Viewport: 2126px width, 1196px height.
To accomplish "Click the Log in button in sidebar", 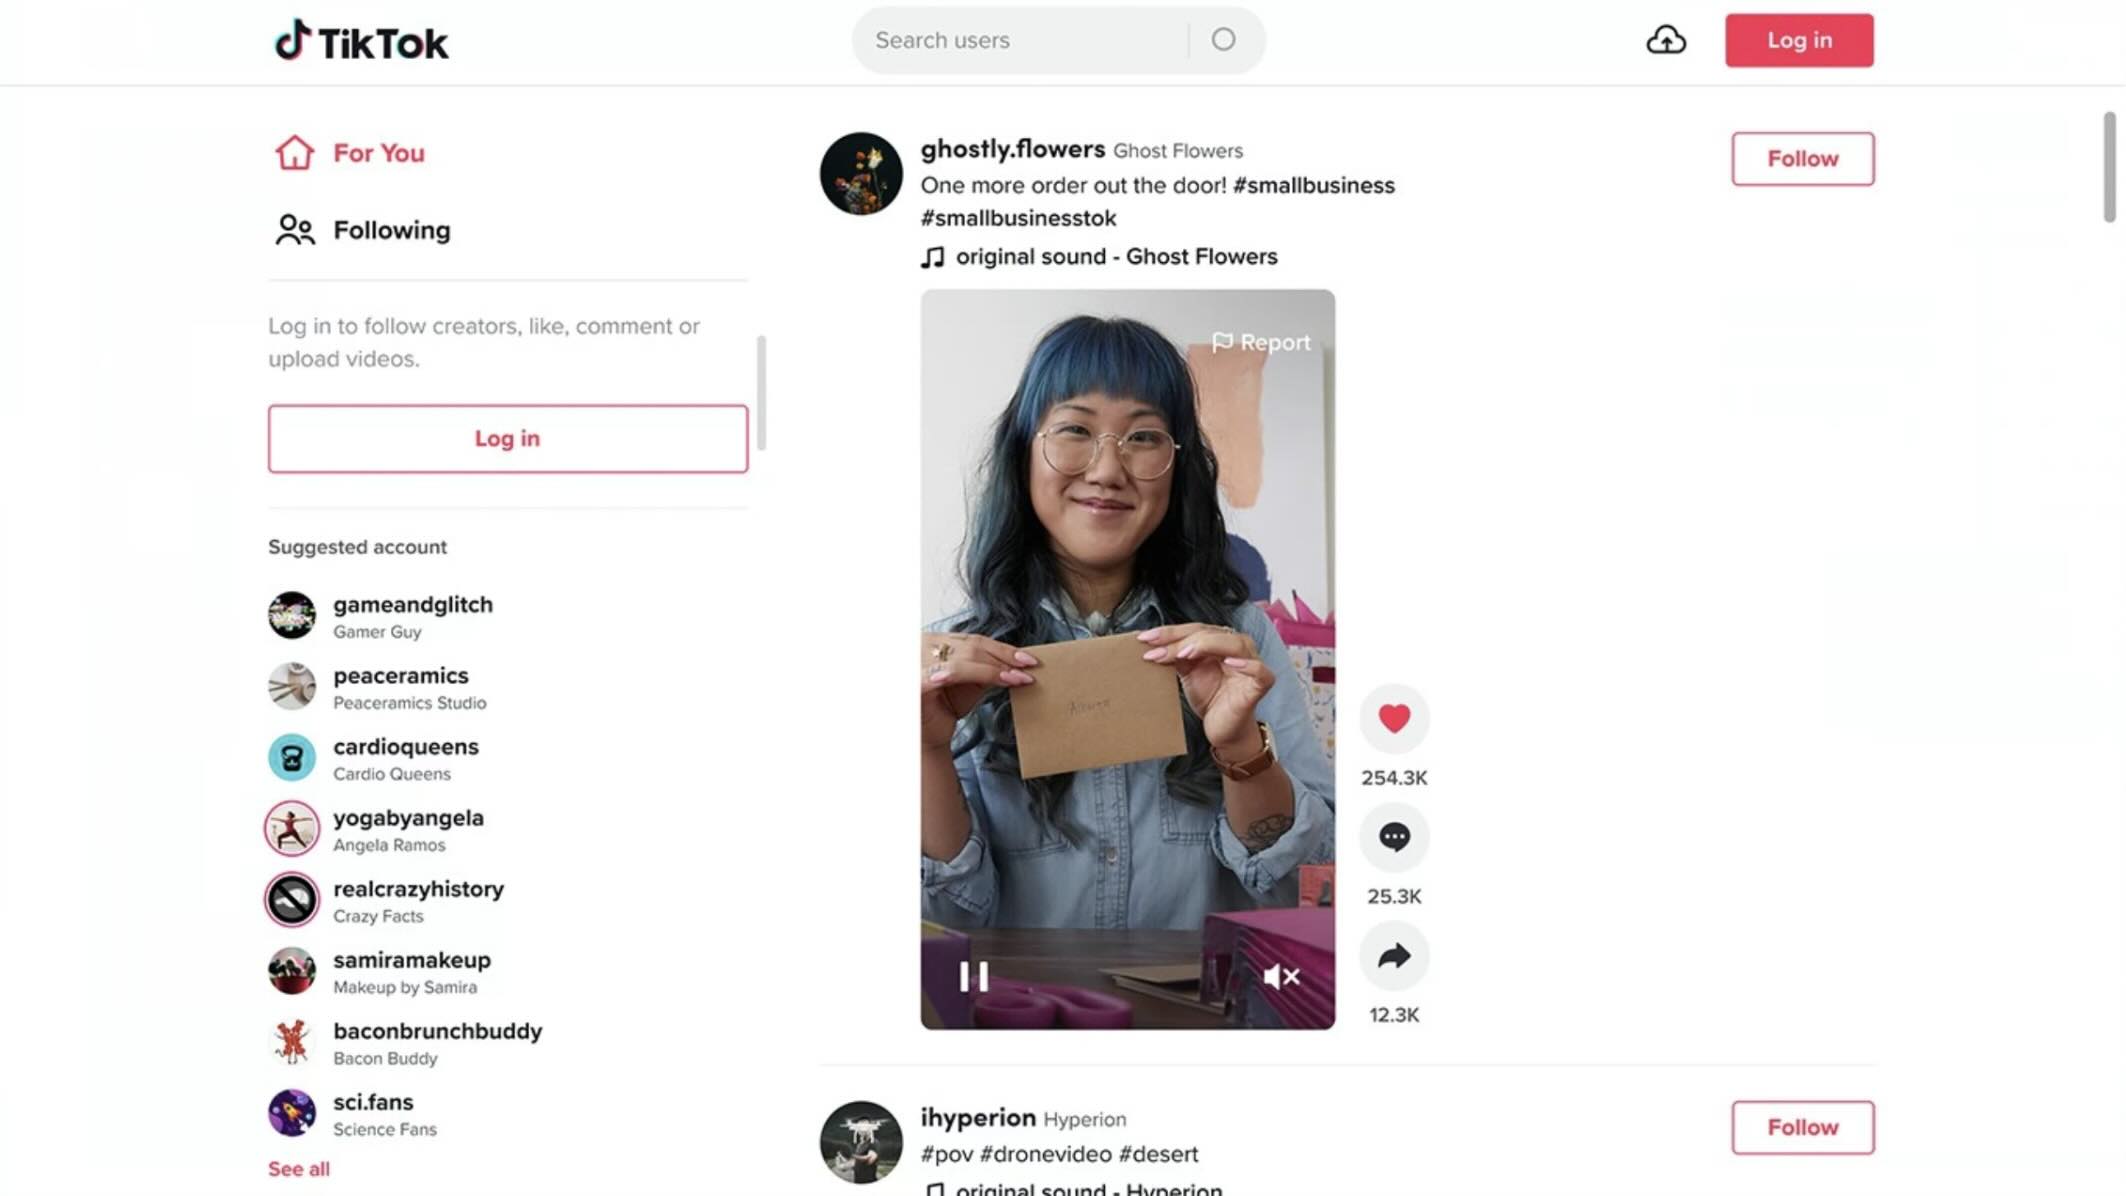I will click(x=507, y=438).
